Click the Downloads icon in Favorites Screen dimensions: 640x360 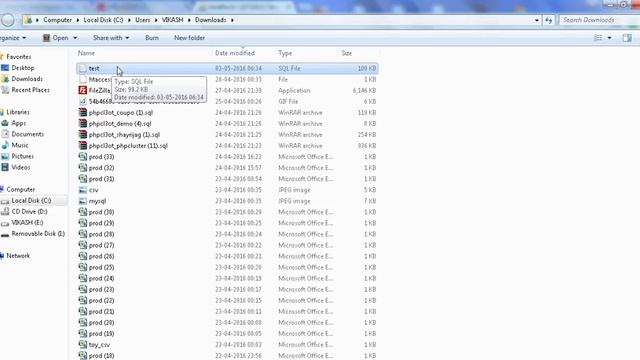[5, 79]
